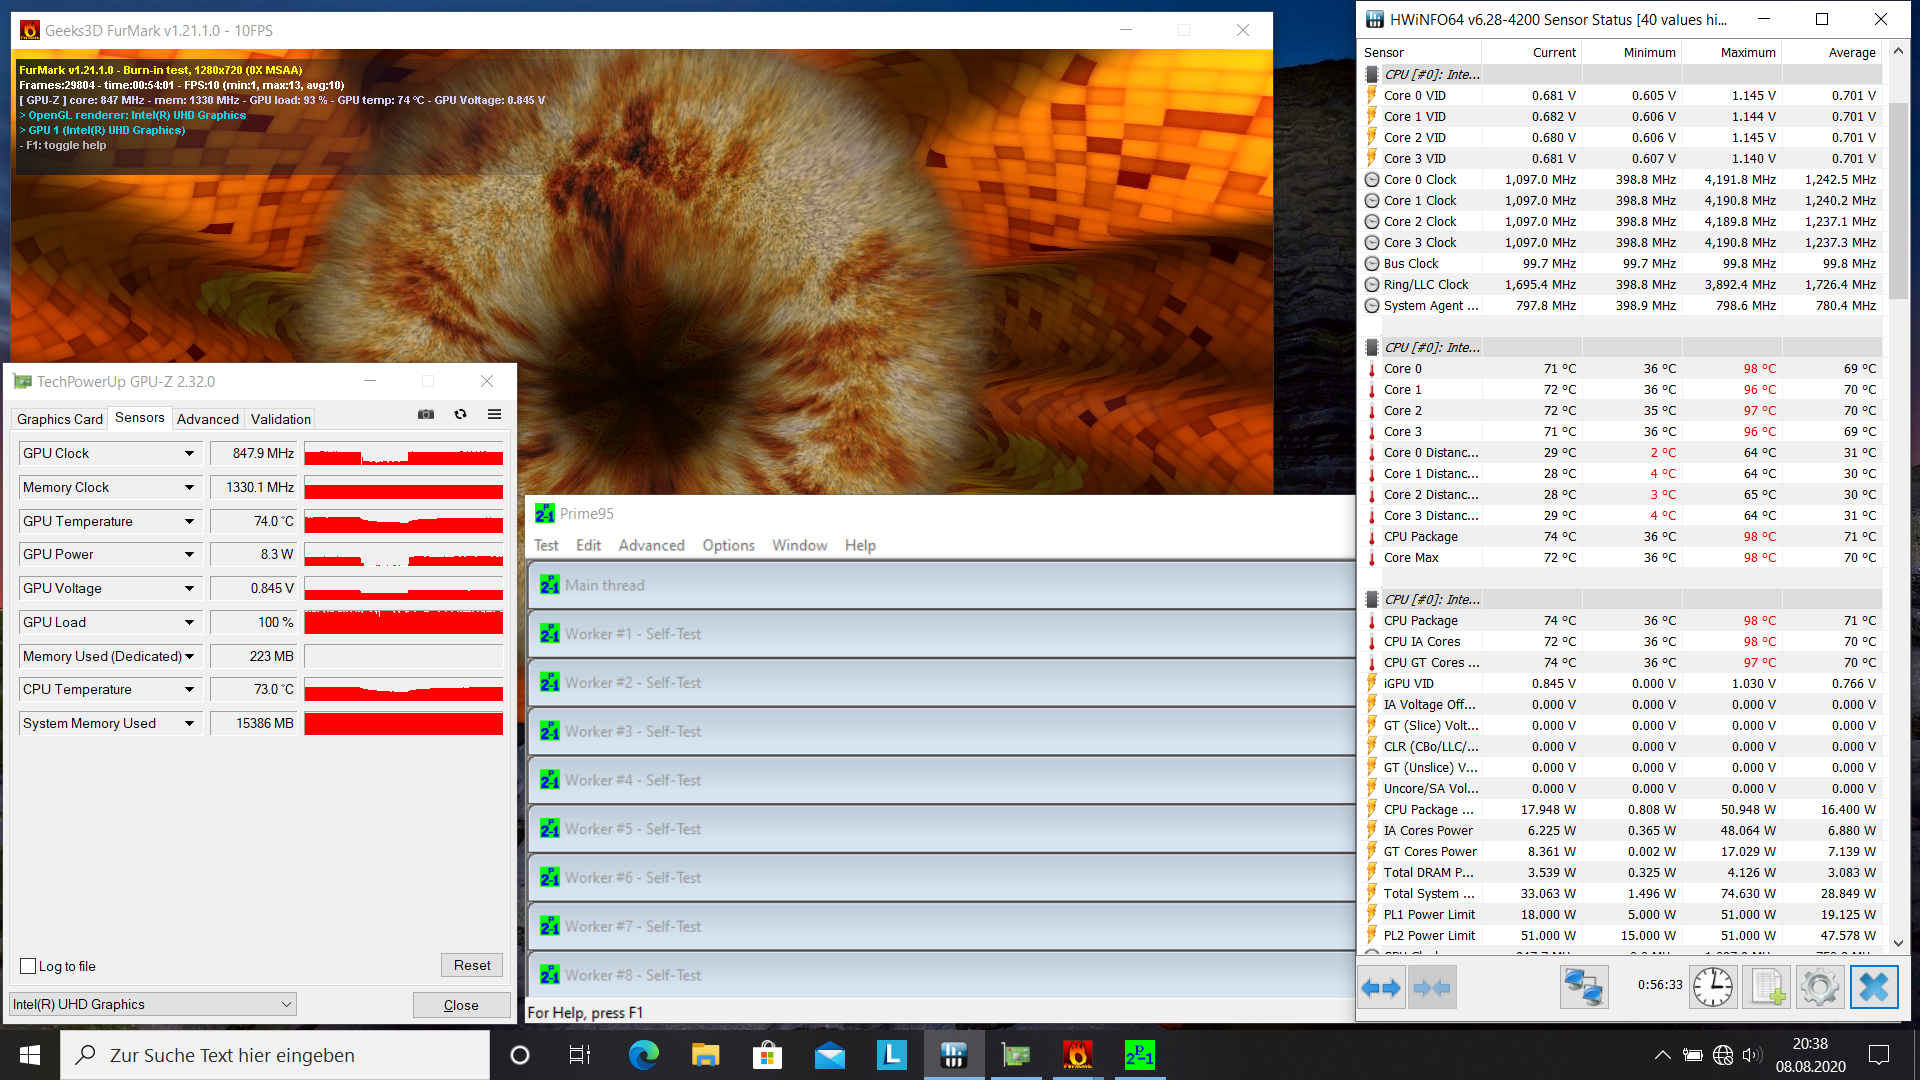Viewport: 1920px width, 1080px height.
Task: Switch to HWiNFO taskbar icon
Action: [953, 1055]
